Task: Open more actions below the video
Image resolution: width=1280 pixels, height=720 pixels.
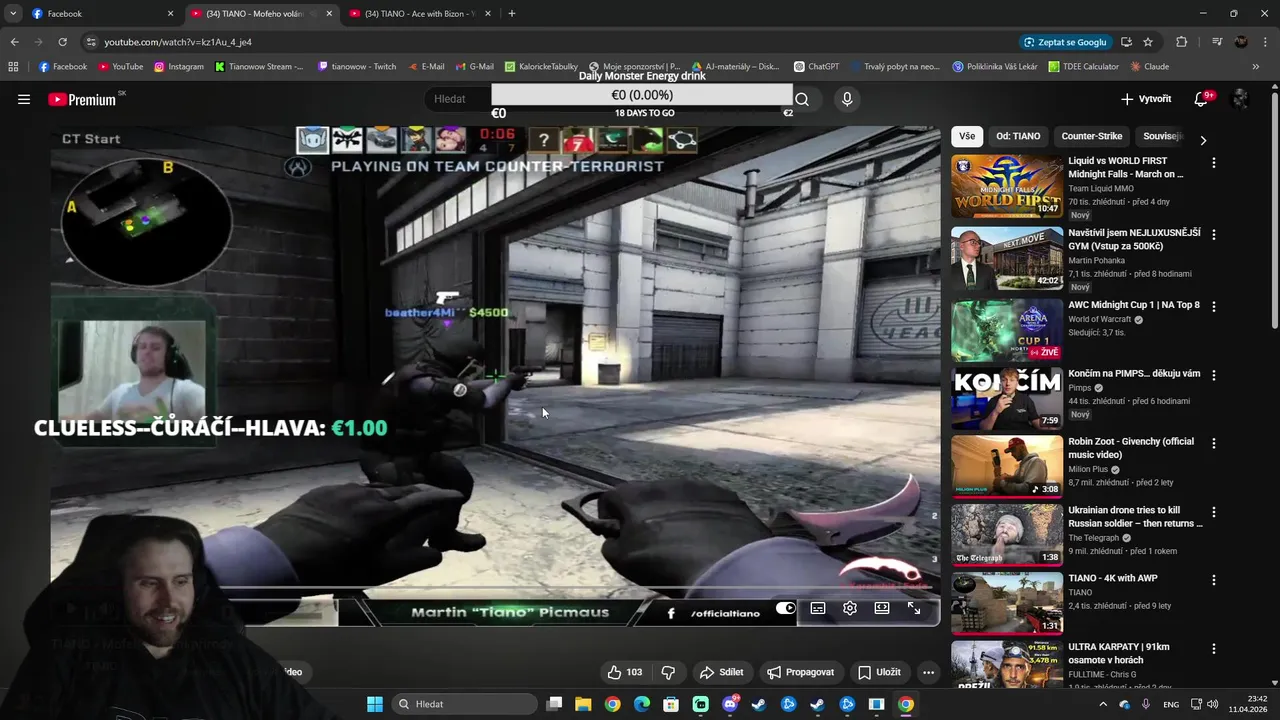Action: coord(928,672)
